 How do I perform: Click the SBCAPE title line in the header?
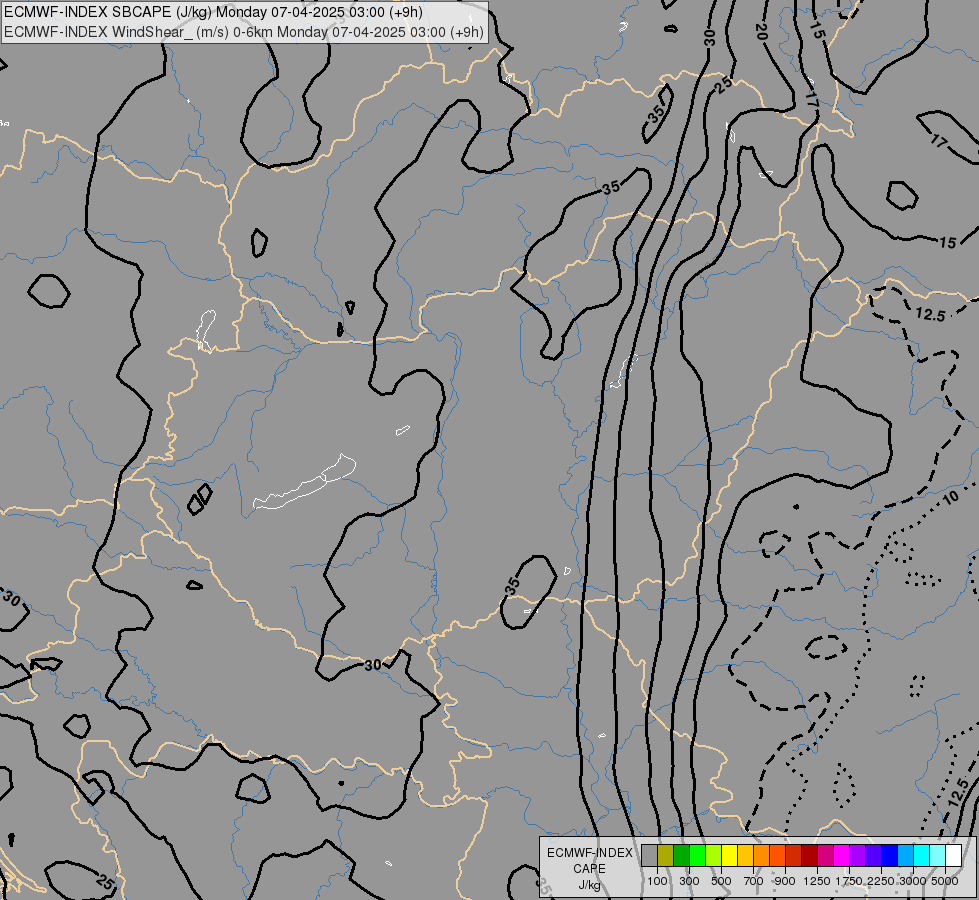point(213,12)
